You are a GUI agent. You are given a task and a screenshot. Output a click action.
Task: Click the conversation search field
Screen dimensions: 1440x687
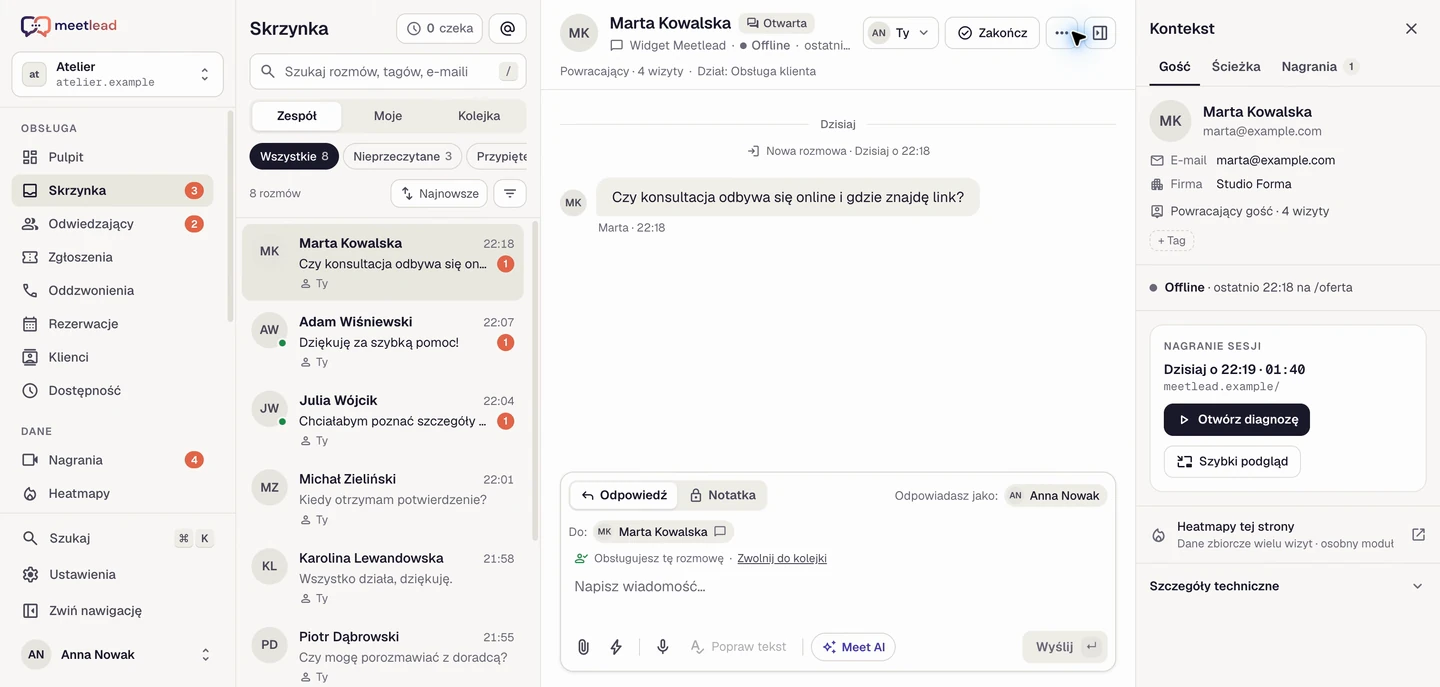pyautogui.click(x=388, y=72)
